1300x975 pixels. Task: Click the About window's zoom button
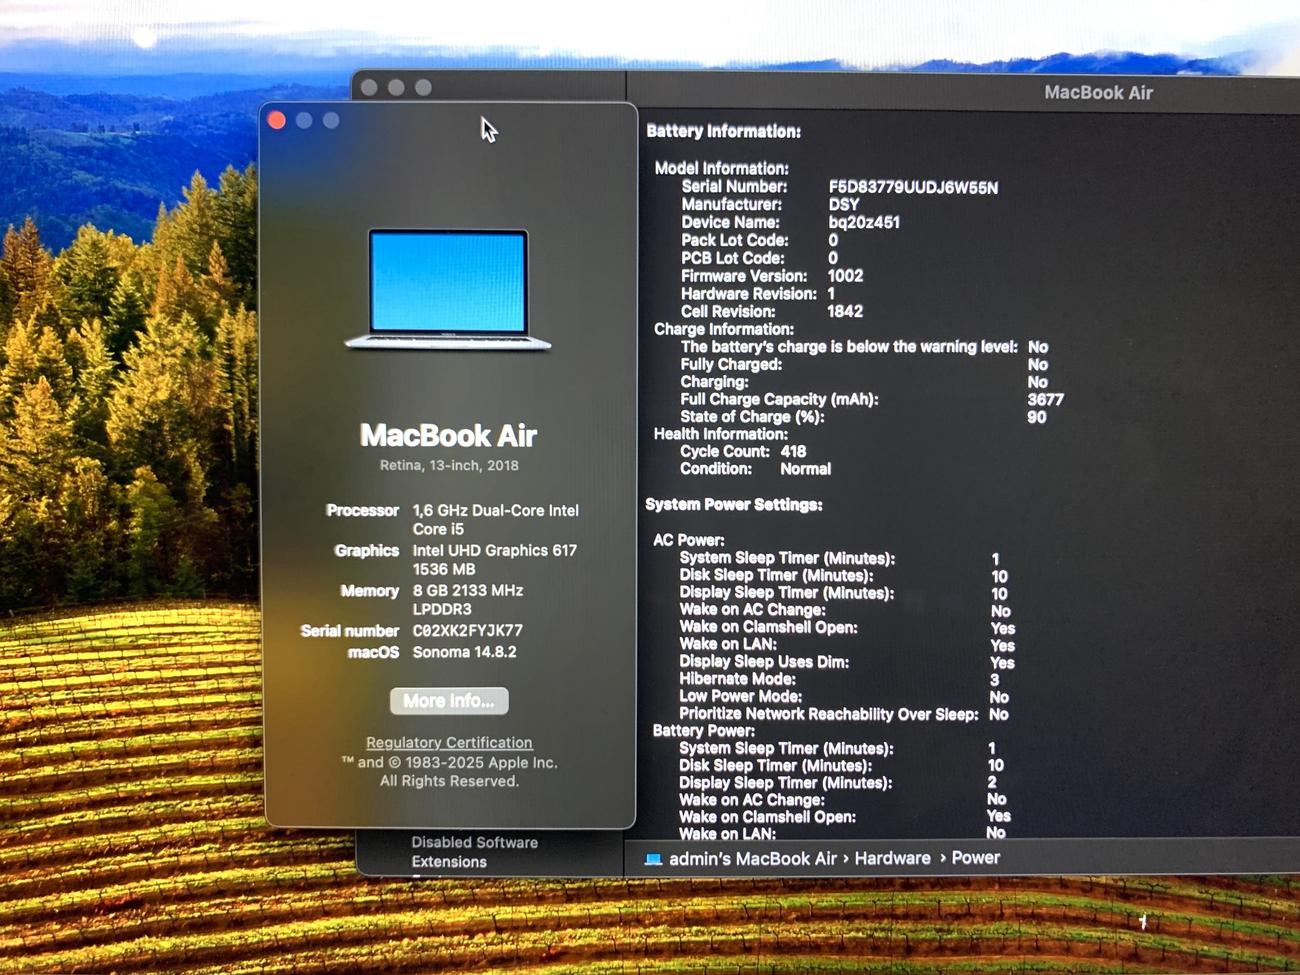click(331, 121)
